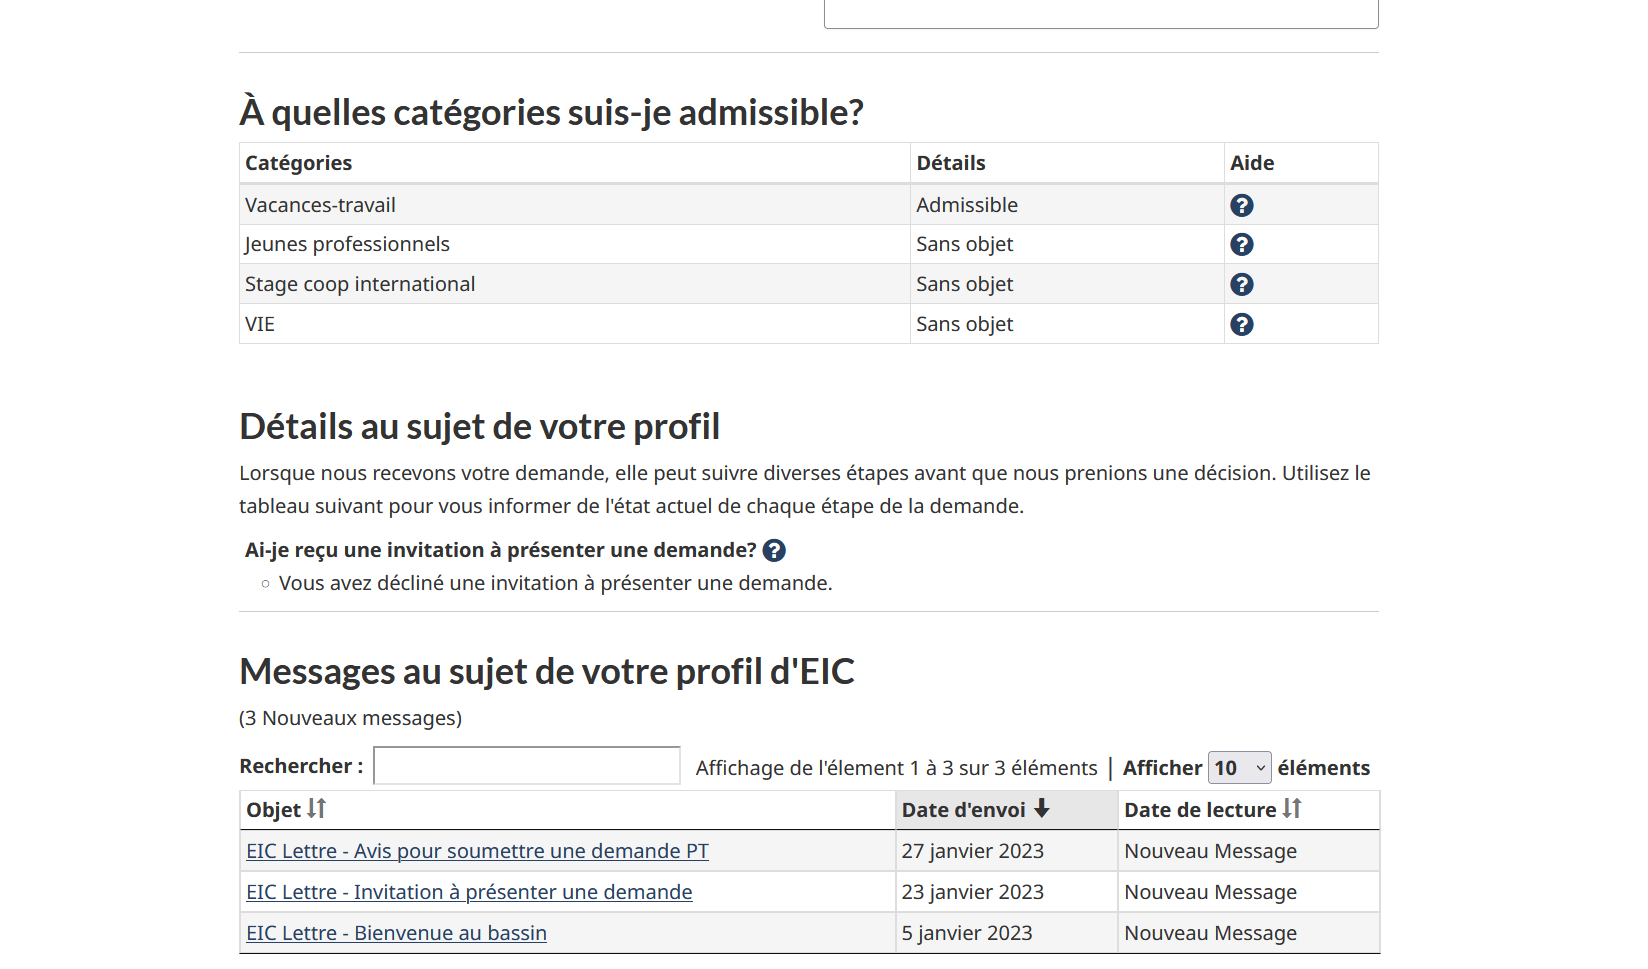Click 'Stage coop international' category cell
Image resolution: width=1648 pixels, height=969 pixels.
(x=575, y=284)
